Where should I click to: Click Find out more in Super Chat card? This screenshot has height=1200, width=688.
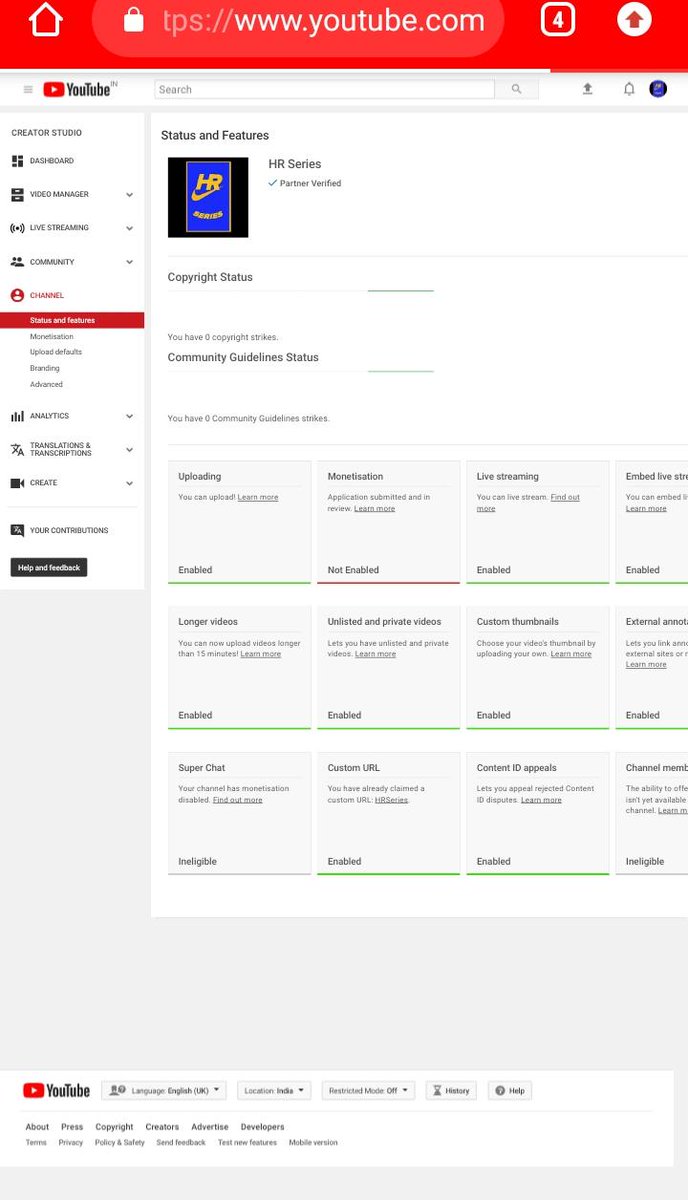[x=238, y=800]
